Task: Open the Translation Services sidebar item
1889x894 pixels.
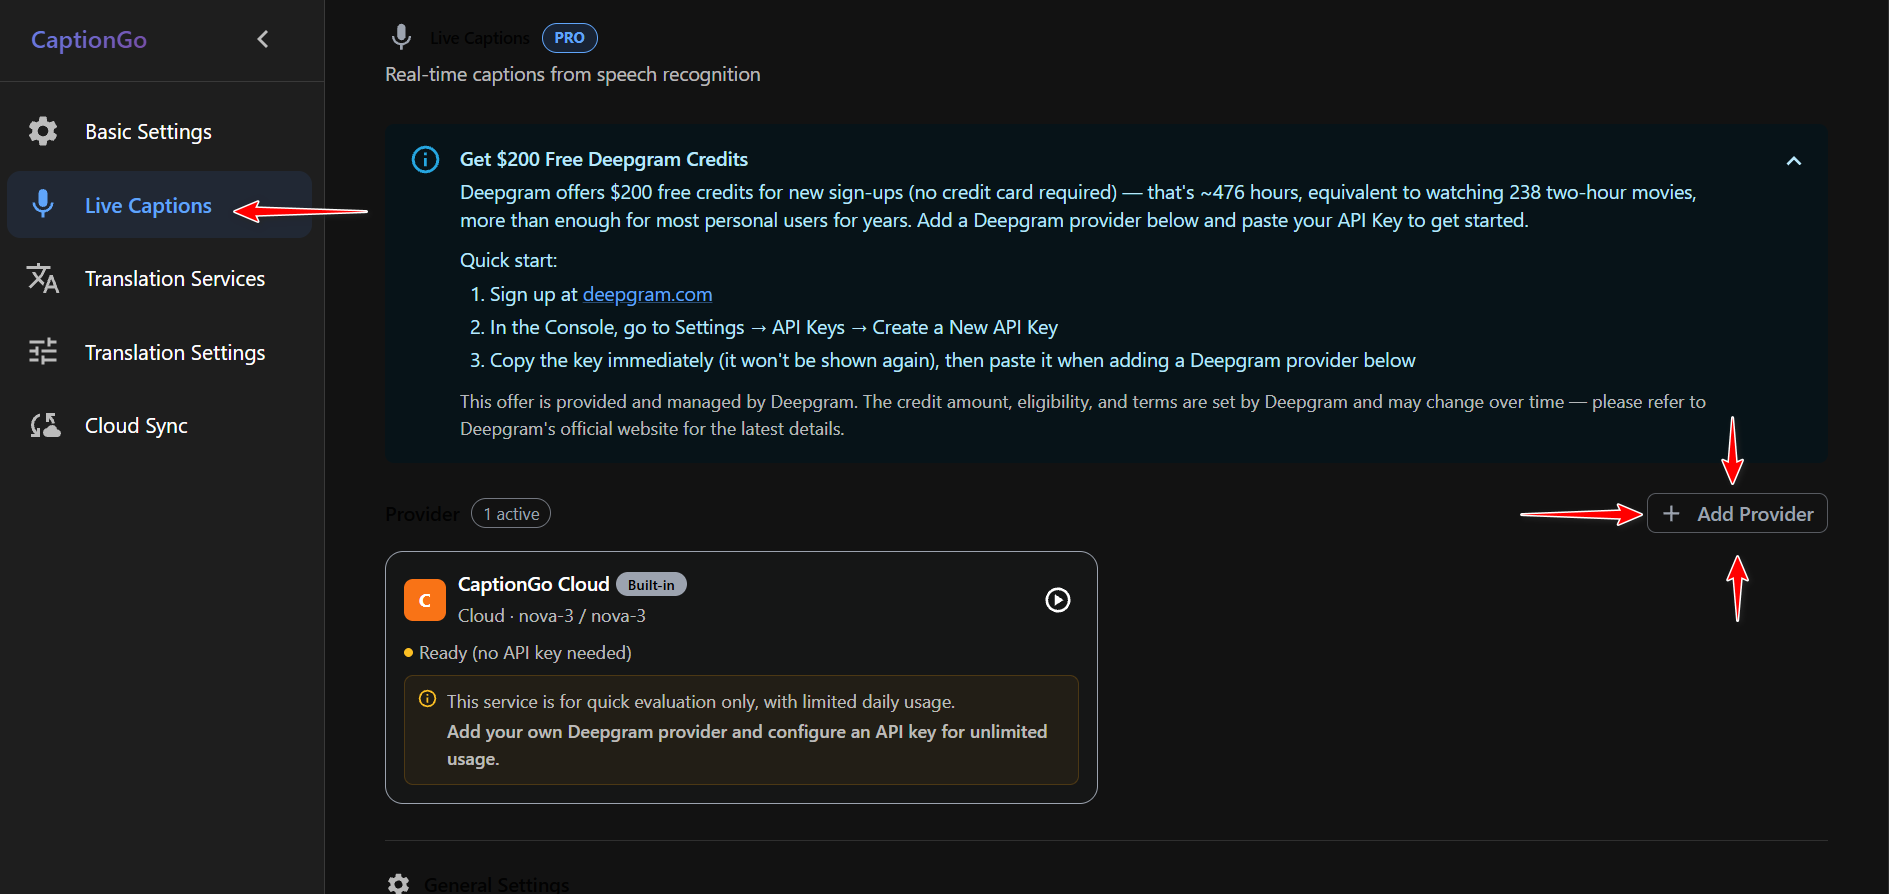Action: click(160, 278)
